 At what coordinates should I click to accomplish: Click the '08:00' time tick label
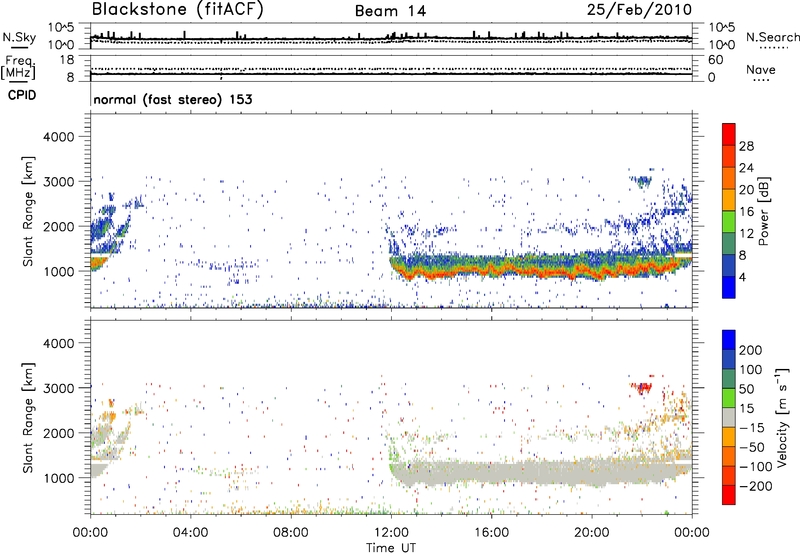(291, 533)
